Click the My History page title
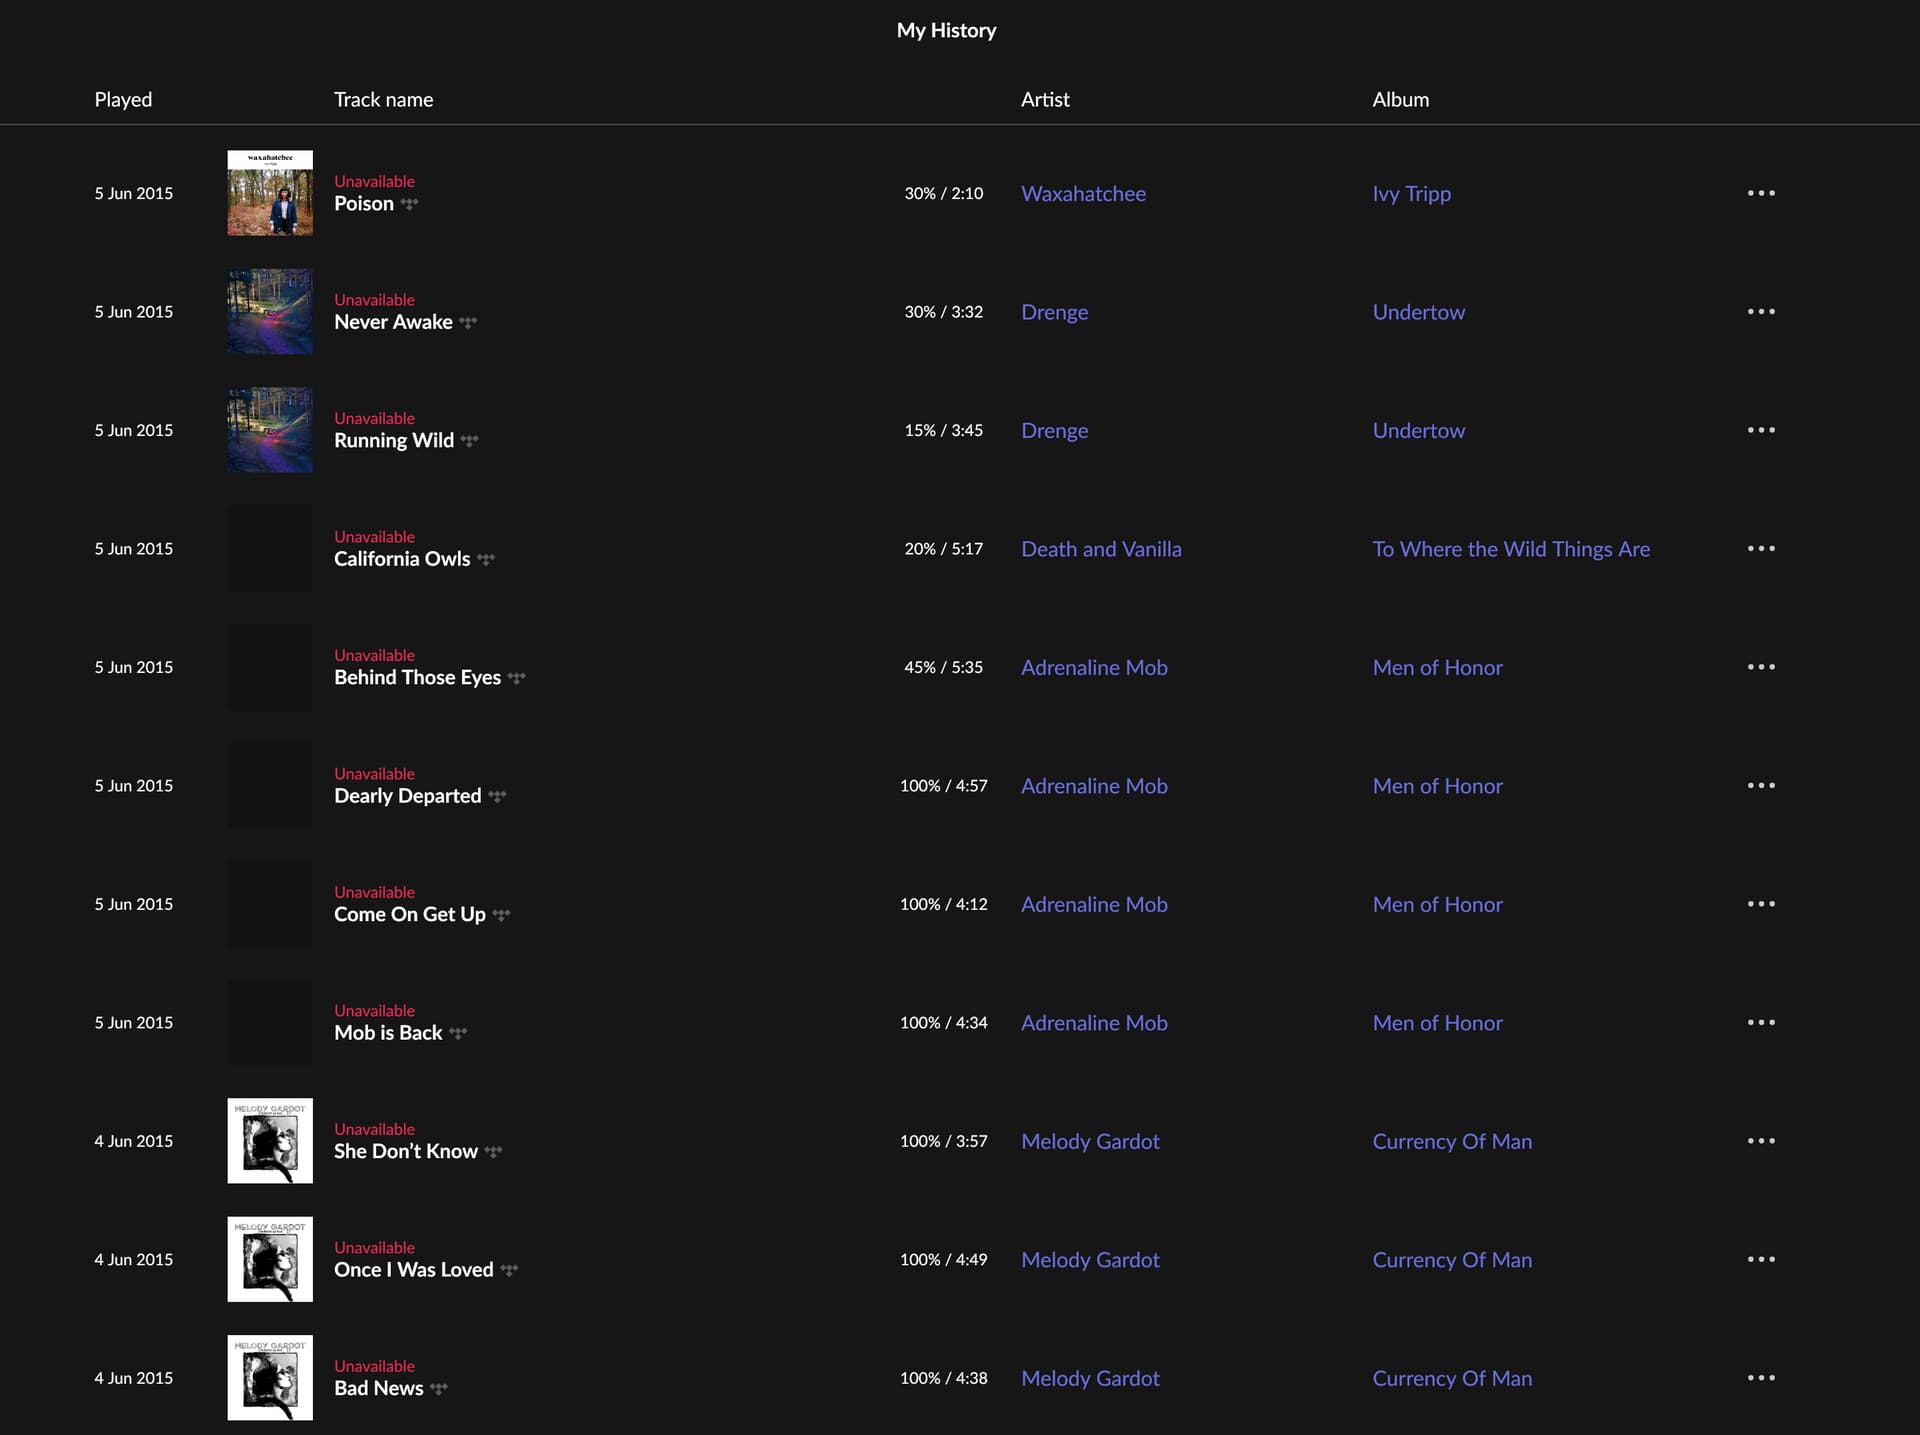This screenshot has width=1920, height=1435. click(x=946, y=31)
